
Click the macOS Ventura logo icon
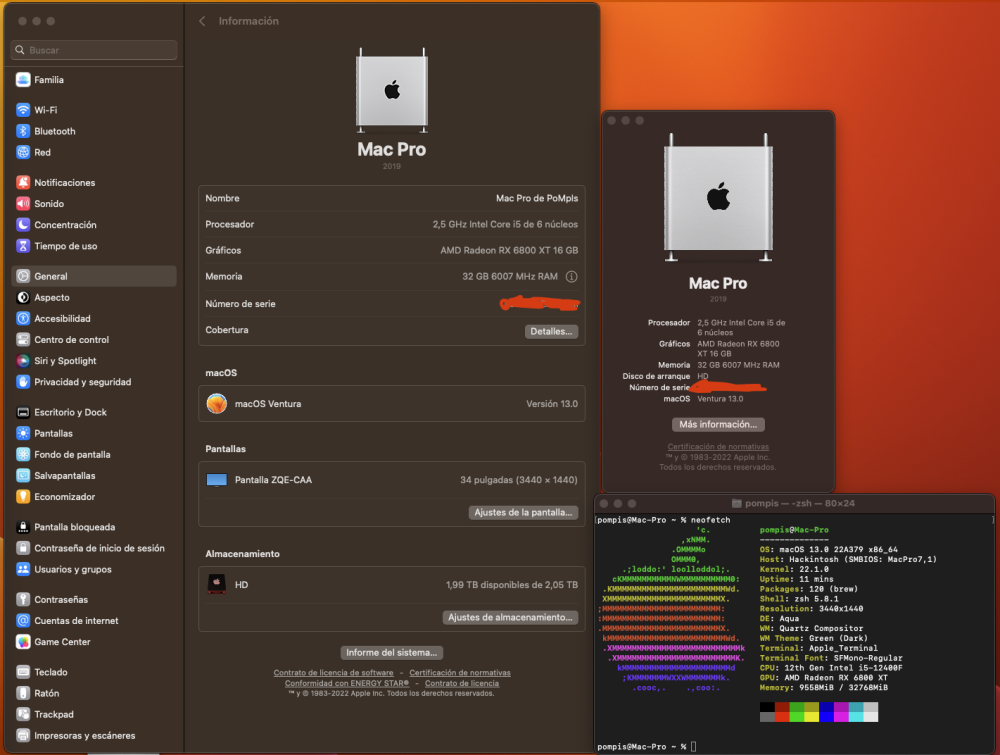(217, 403)
